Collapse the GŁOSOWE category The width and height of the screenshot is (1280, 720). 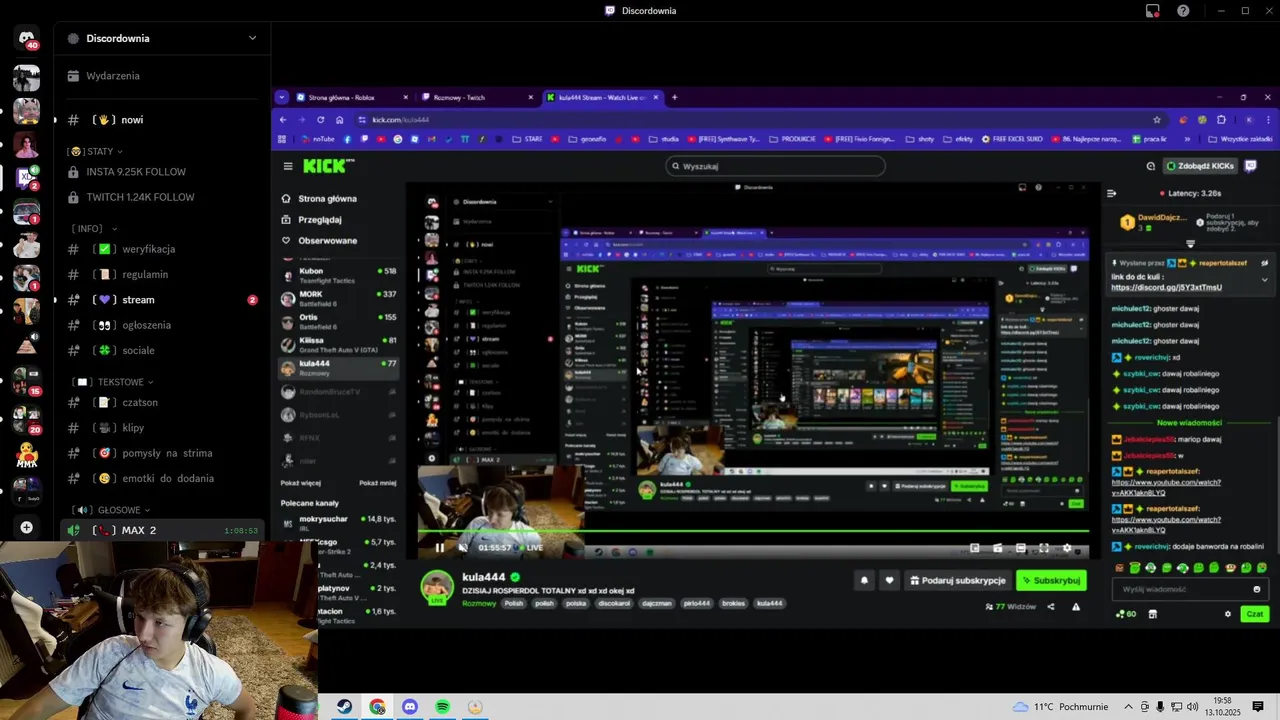(110, 510)
